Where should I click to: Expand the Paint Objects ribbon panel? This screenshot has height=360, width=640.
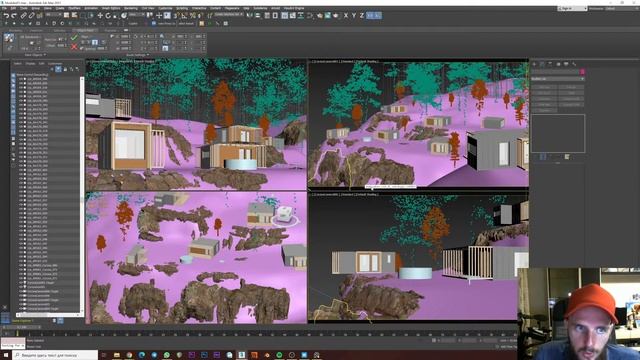(36, 55)
